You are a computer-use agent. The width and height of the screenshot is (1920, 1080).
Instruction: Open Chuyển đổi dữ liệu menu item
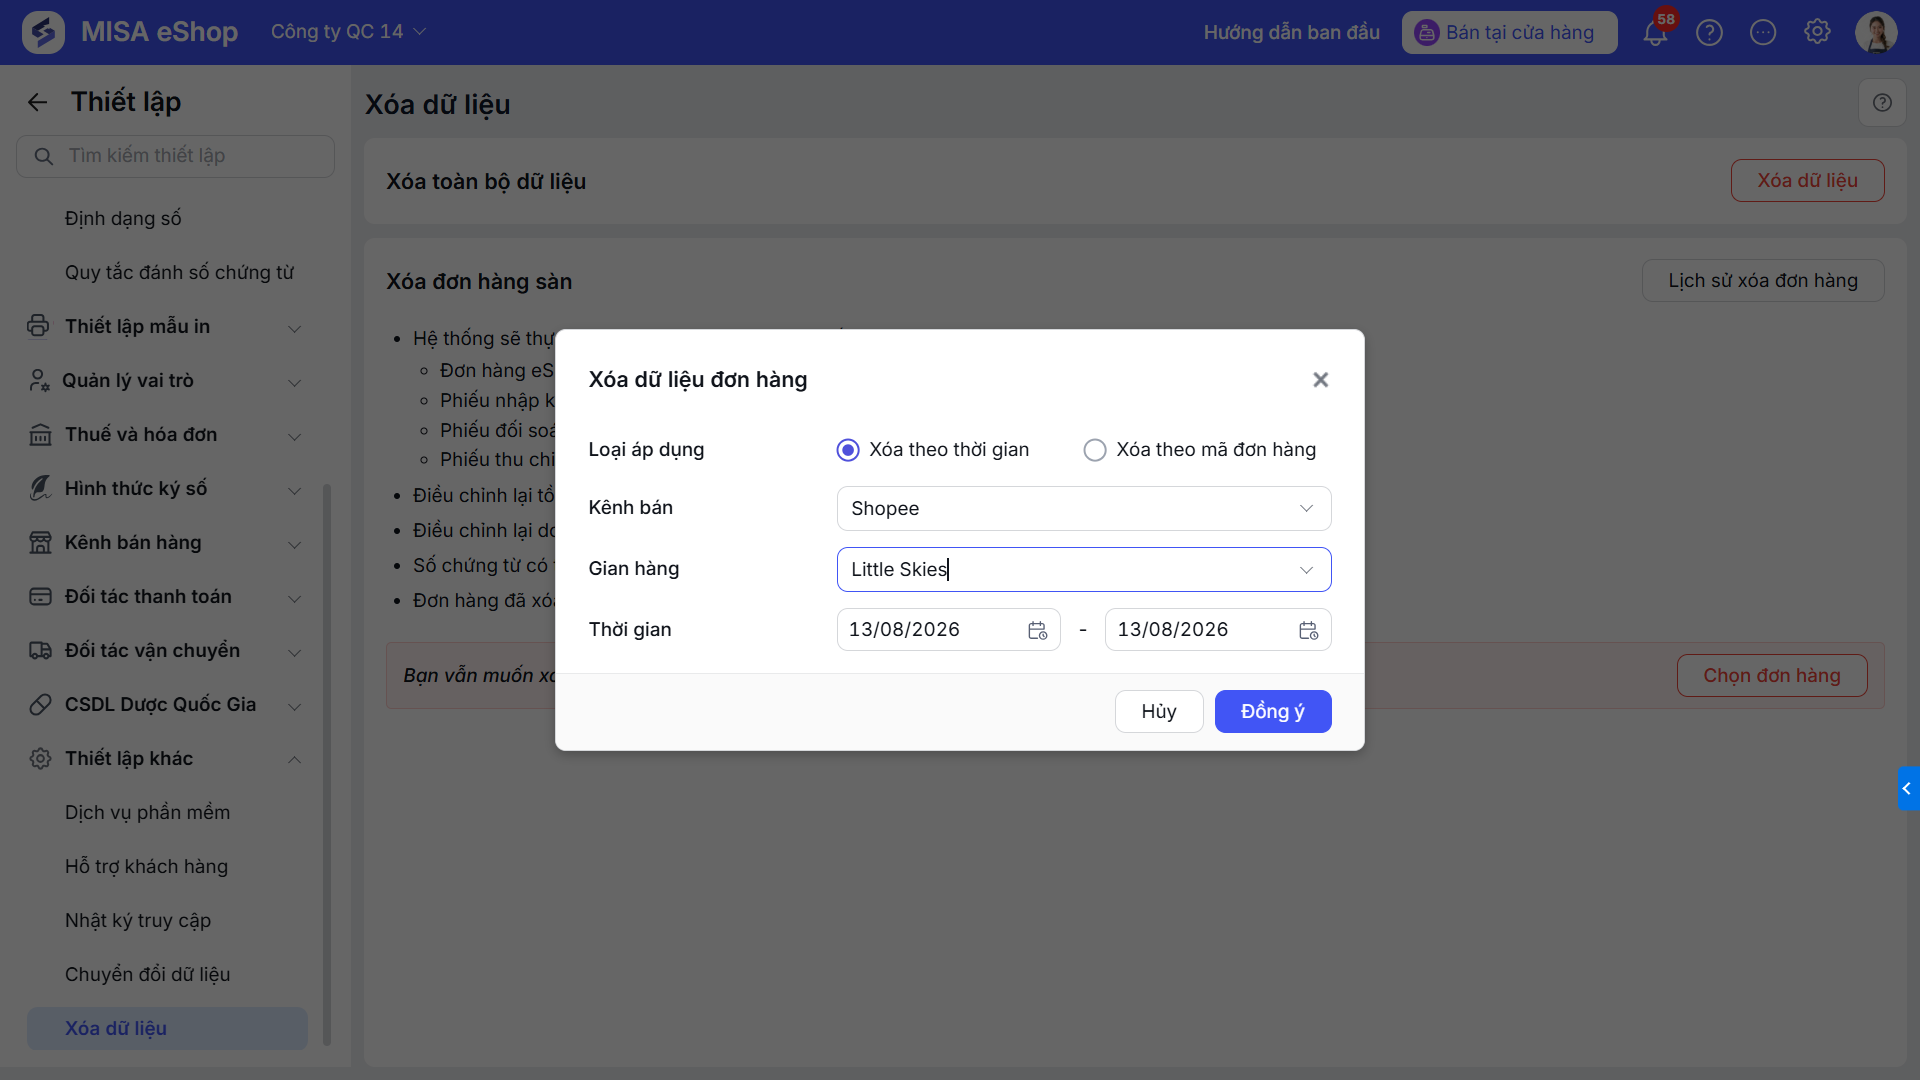point(148,974)
